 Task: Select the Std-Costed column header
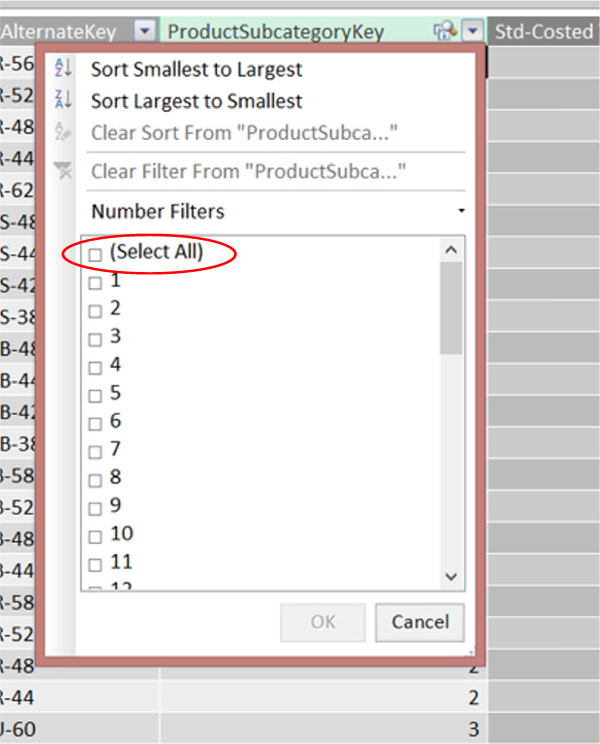click(545, 32)
